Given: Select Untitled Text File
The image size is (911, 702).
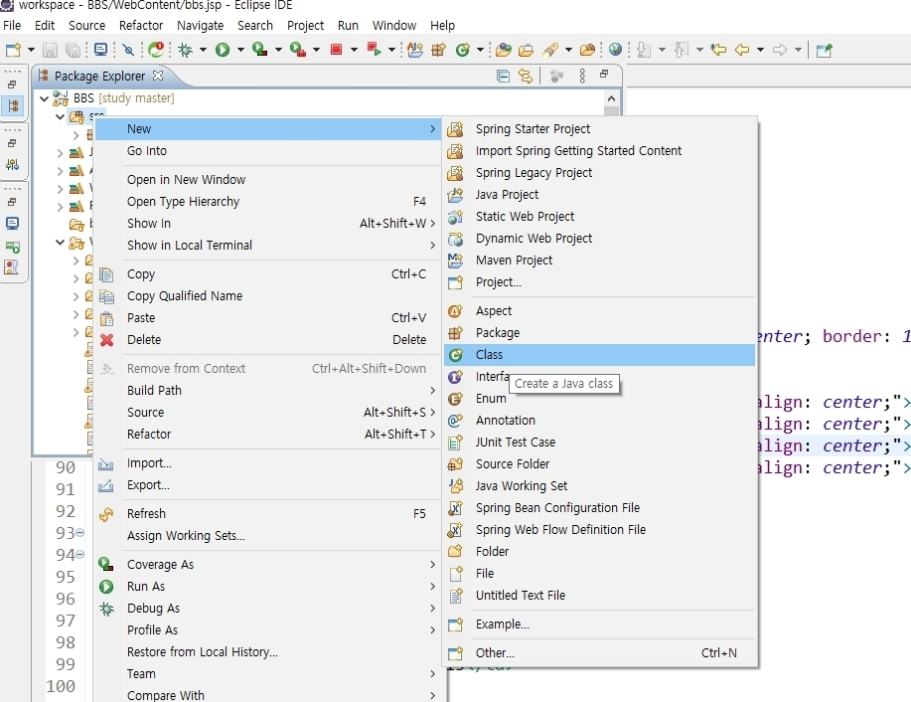Looking at the screenshot, I should click(599, 596).
